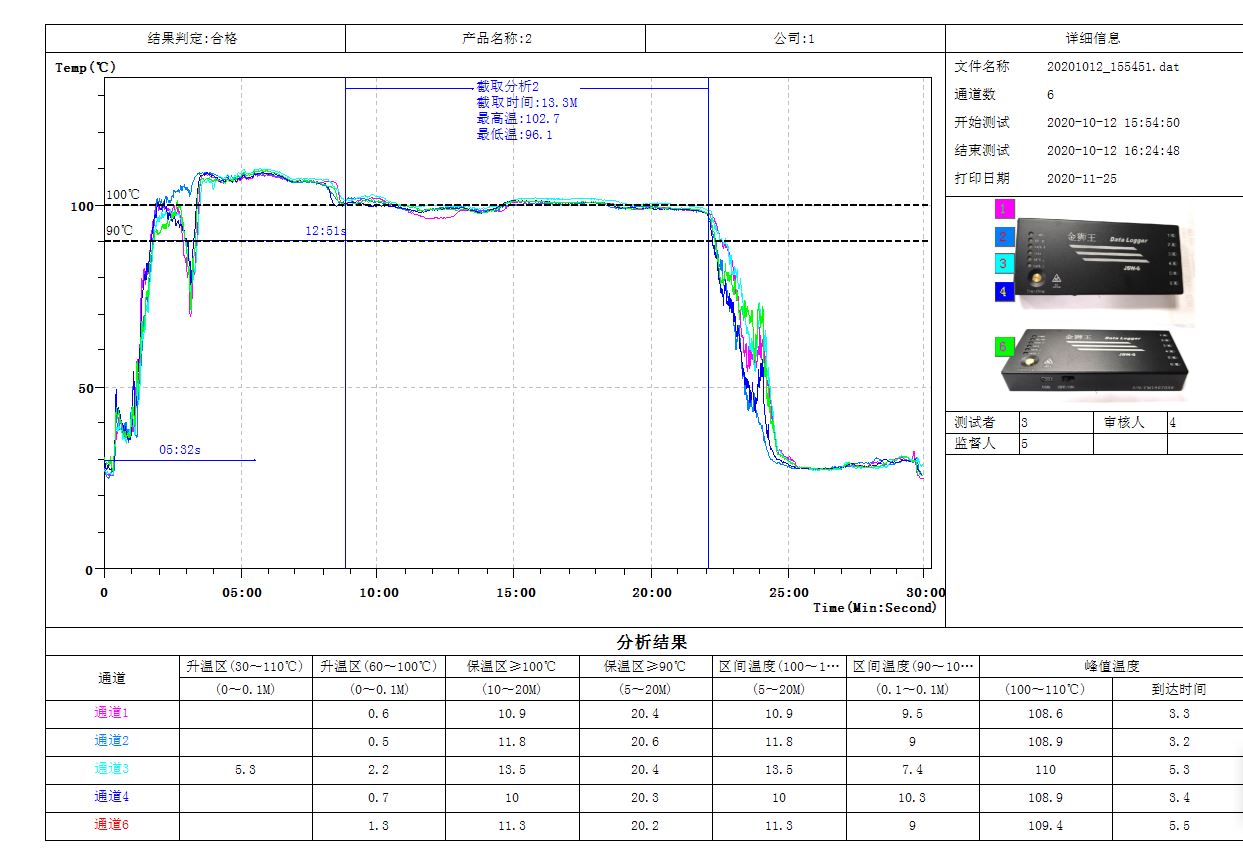Select the 截取分析2 annotation box

(522, 110)
